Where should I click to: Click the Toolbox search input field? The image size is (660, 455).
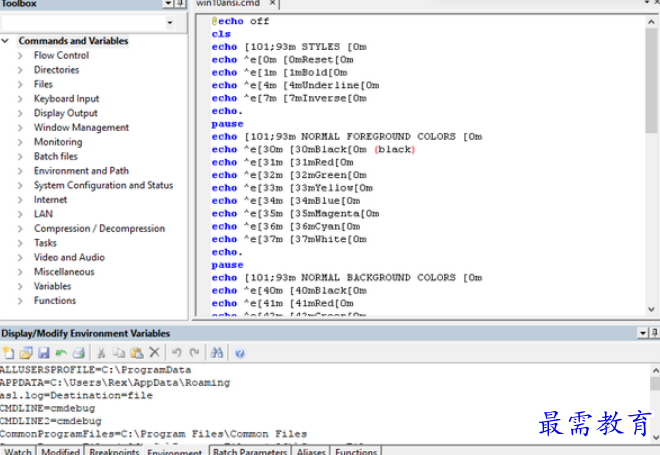click(x=83, y=22)
